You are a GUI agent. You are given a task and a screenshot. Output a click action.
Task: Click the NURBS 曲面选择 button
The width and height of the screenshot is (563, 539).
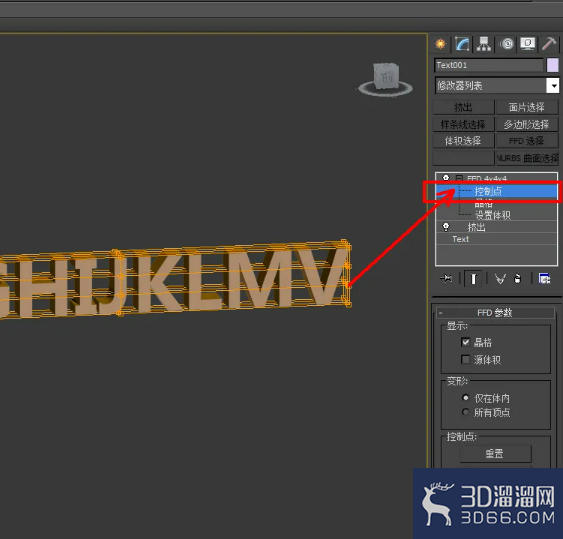pyautogui.click(x=527, y=158)
